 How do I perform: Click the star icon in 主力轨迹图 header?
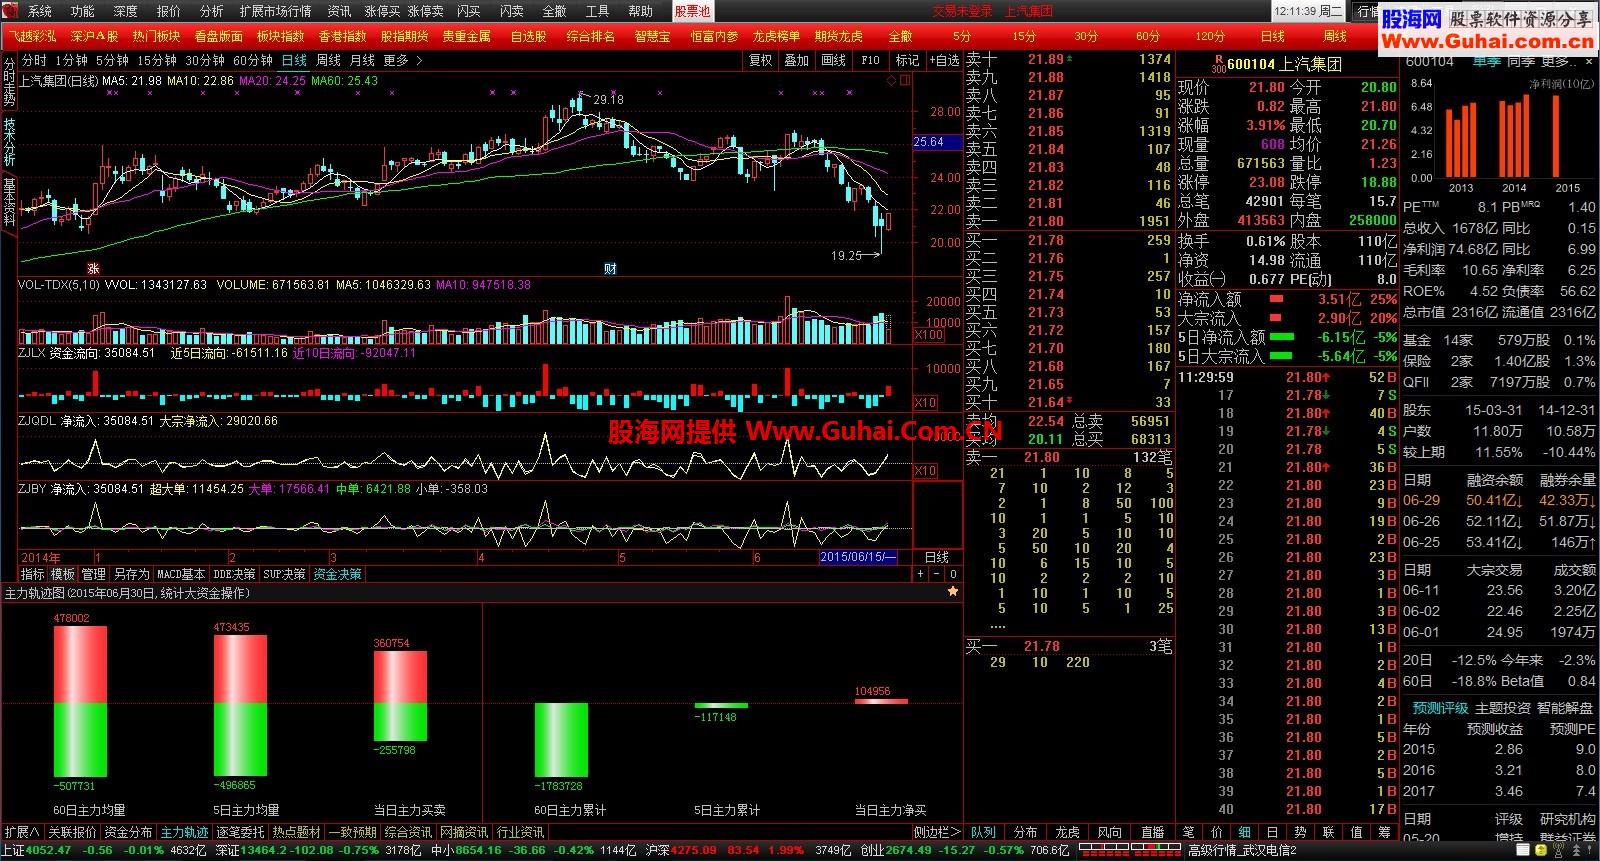pos(953,592)
